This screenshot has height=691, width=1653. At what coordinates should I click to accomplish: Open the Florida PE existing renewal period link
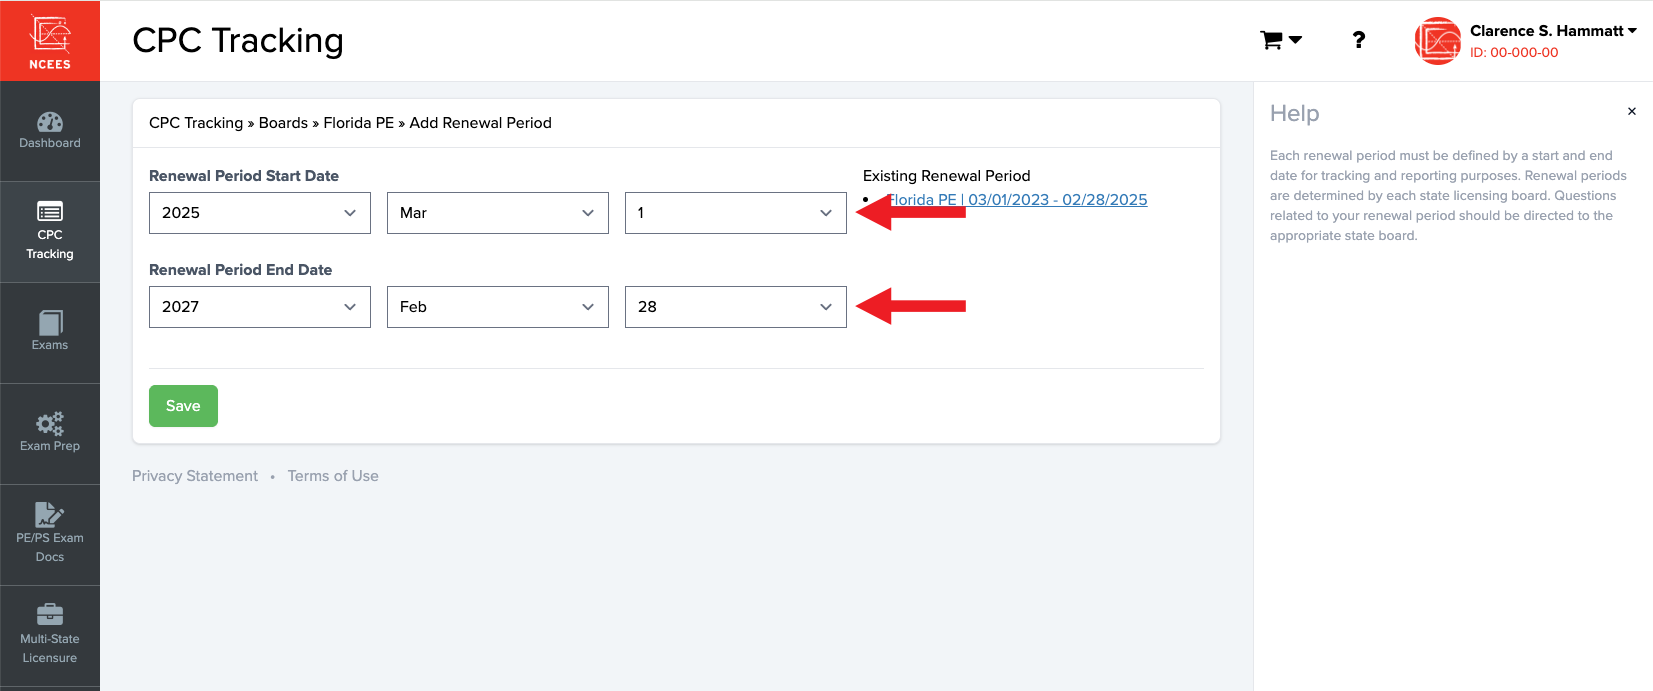tap(1017, 200)
